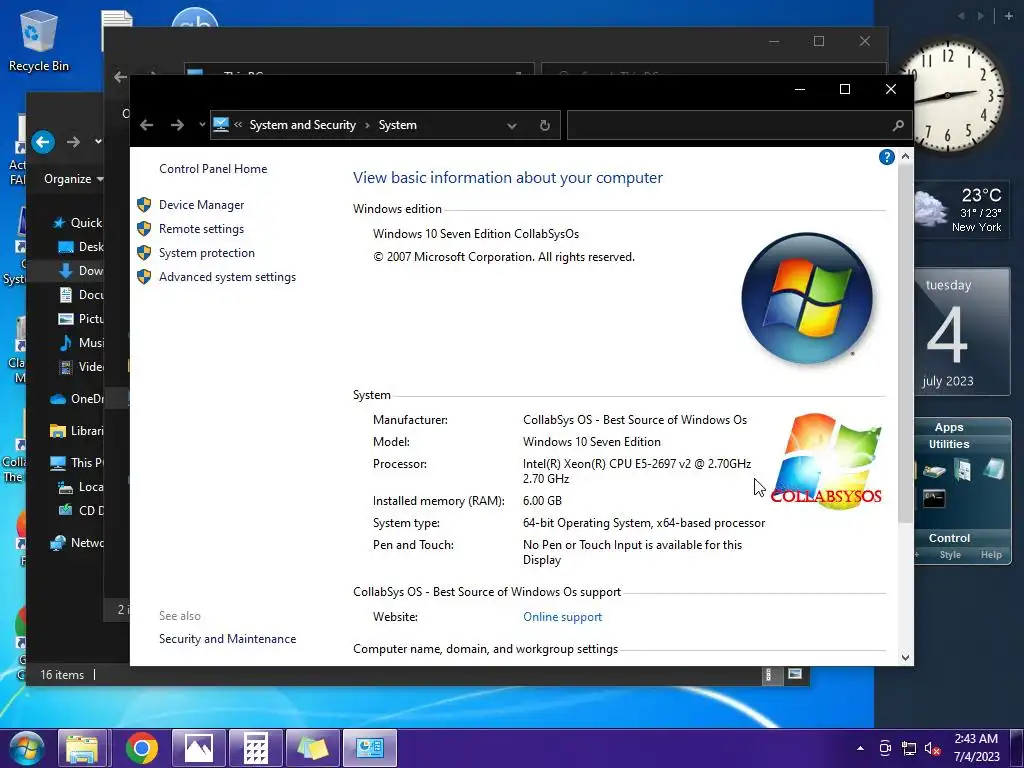Open the weather gadget showing New York
The image size is (1024, 768).
point(960,211)
